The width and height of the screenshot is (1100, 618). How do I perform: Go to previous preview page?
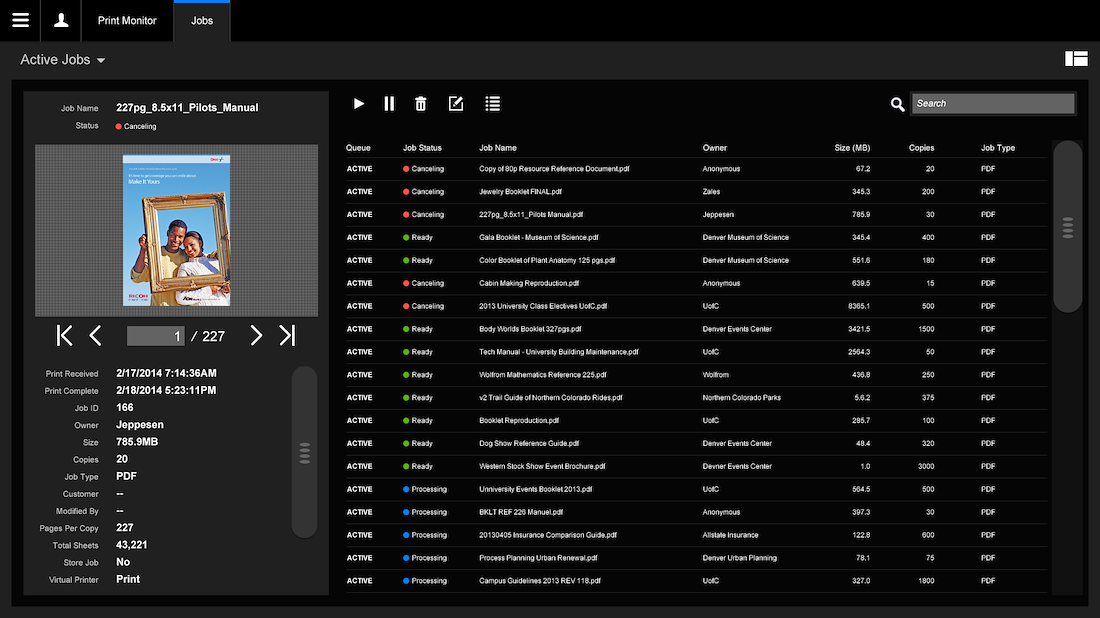pos(95,335)
